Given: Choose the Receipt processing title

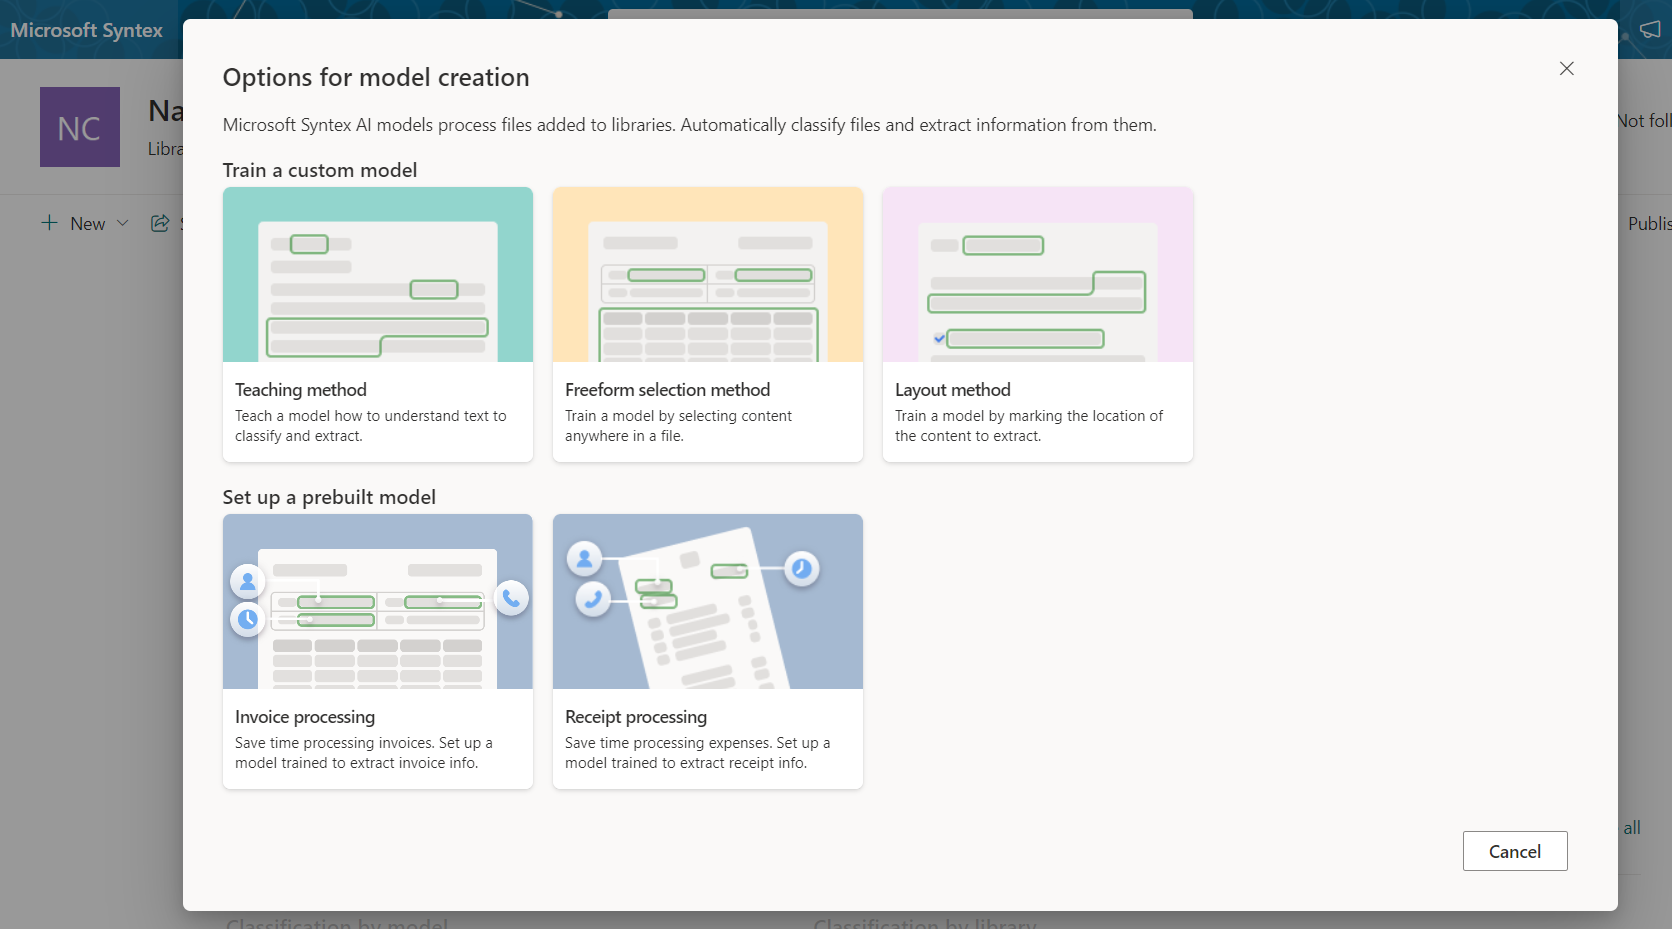Looking at the screenshot, I should click(x=635, y=717).
